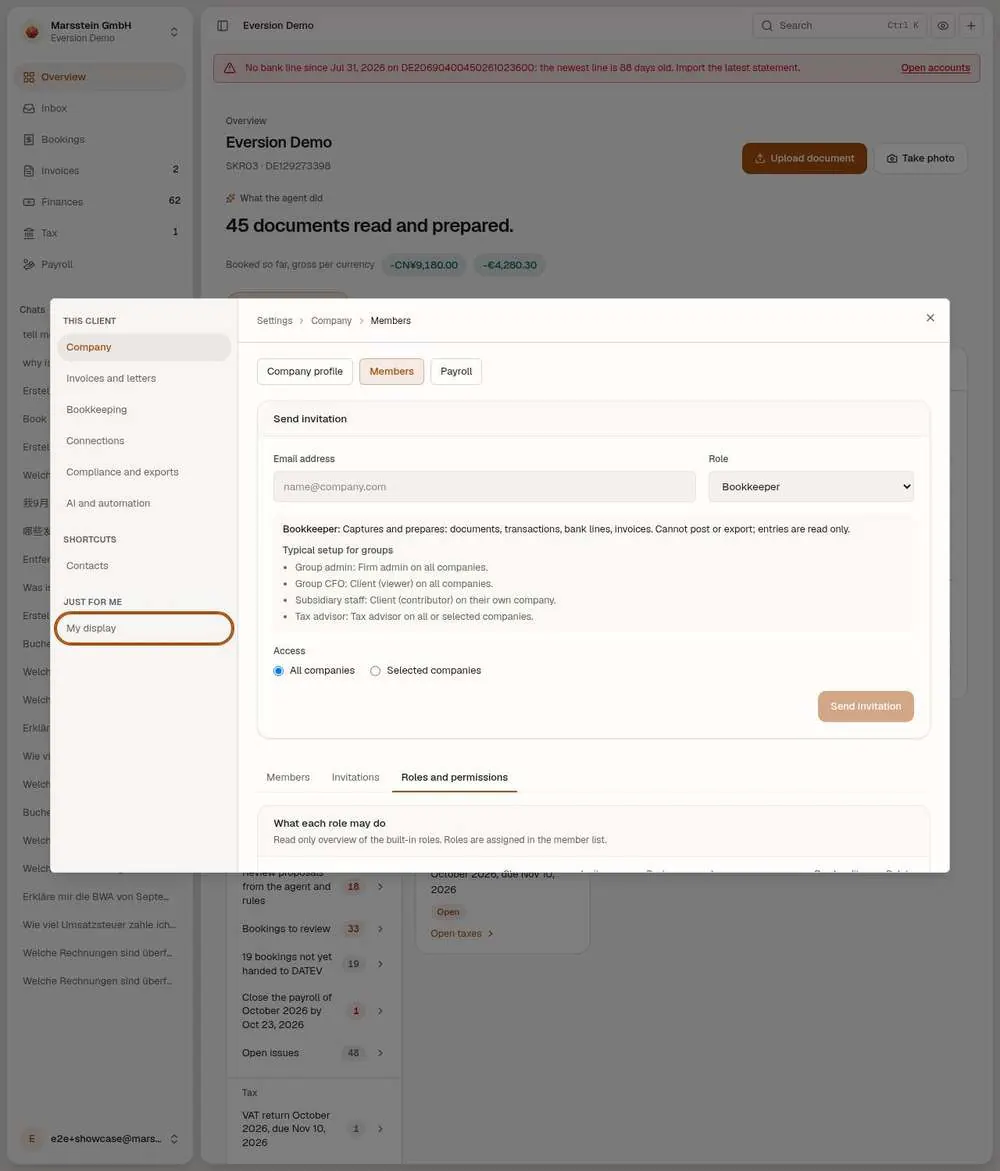Viewport: 1000px width, 1171px height.
Task: Click the Take photo button
Action: (920, 158)
